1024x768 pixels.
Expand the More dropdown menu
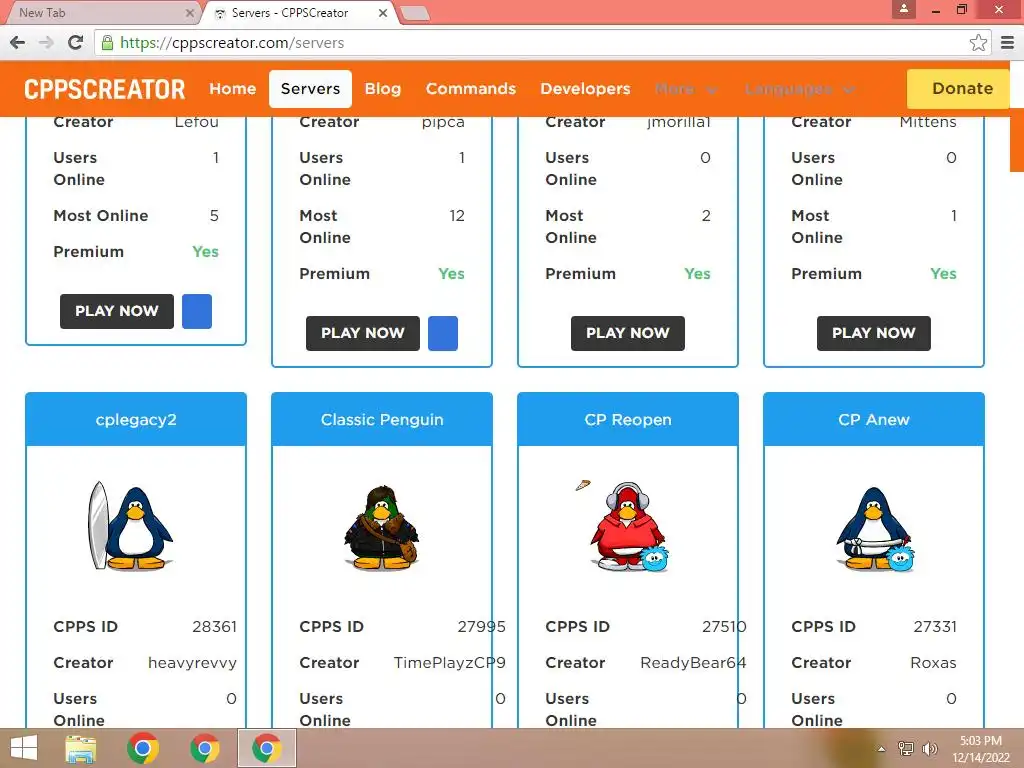(686, 89)
